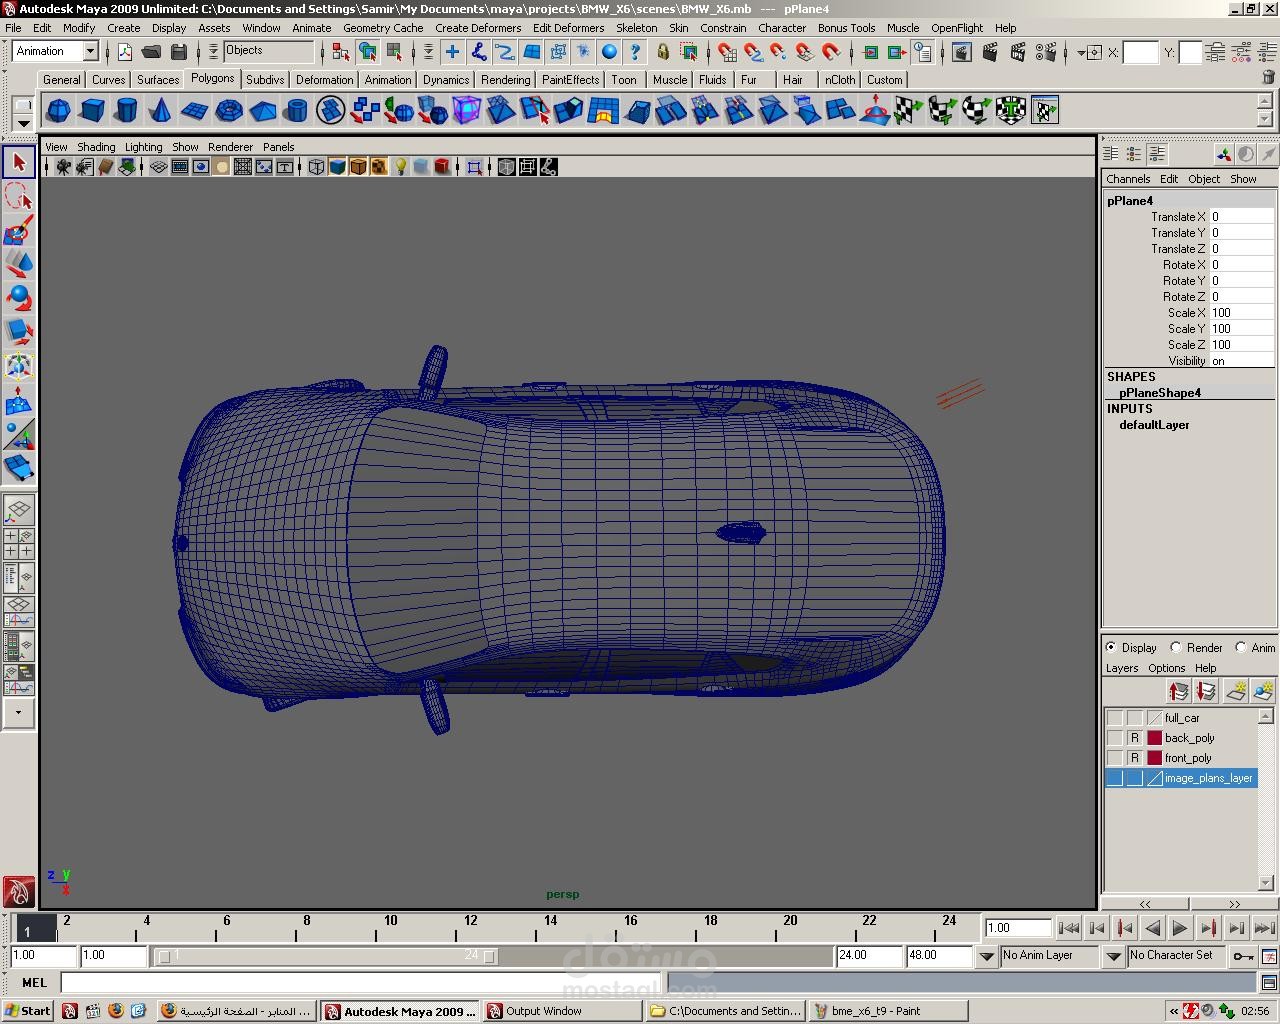This screenshot has height=1024, width=1280.
Task: Create a polygon sphere from the shelf
Action: click(x=59, y=110)
